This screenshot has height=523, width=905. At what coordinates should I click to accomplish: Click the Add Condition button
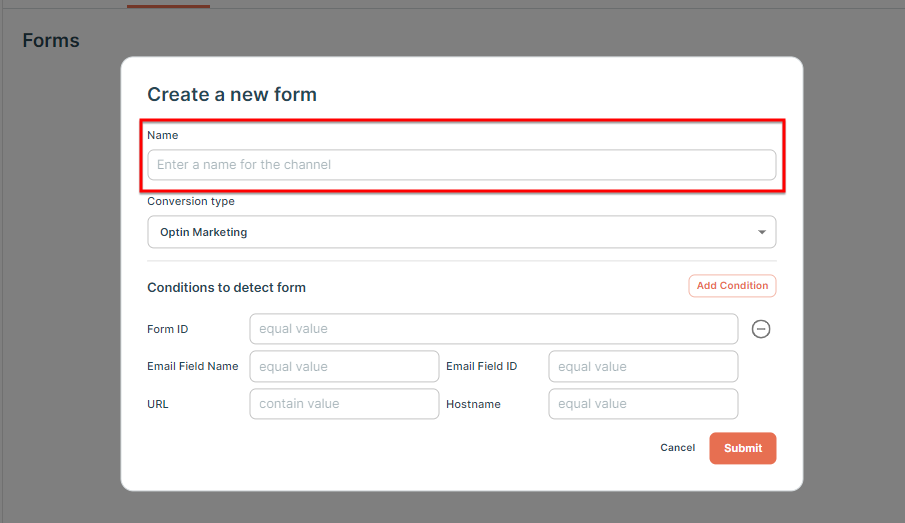coord(732,286)
